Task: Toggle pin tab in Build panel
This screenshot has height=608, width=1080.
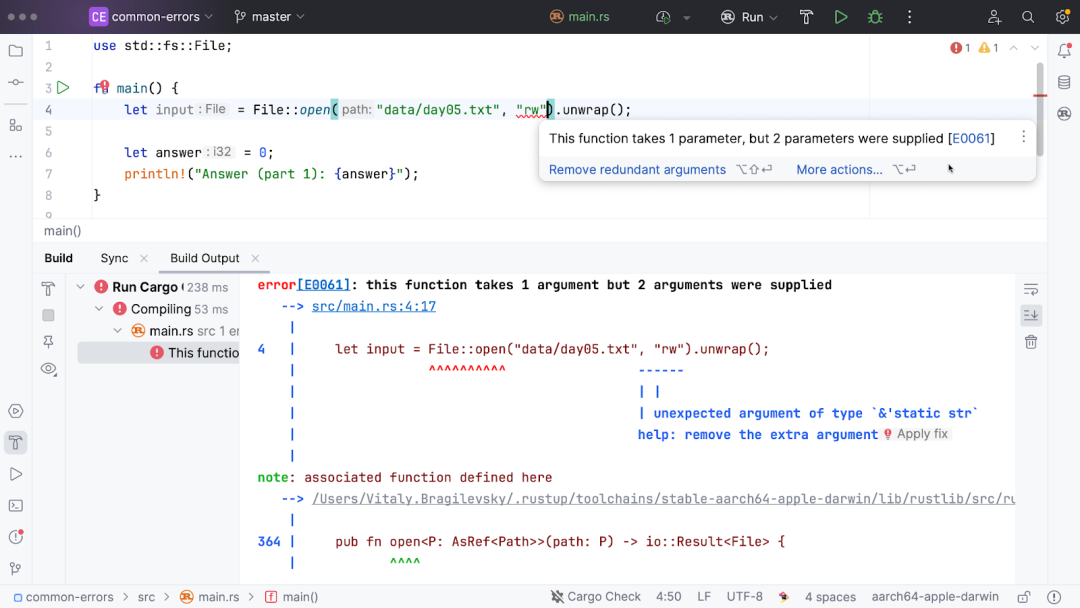Action: [x=48, y=342]
